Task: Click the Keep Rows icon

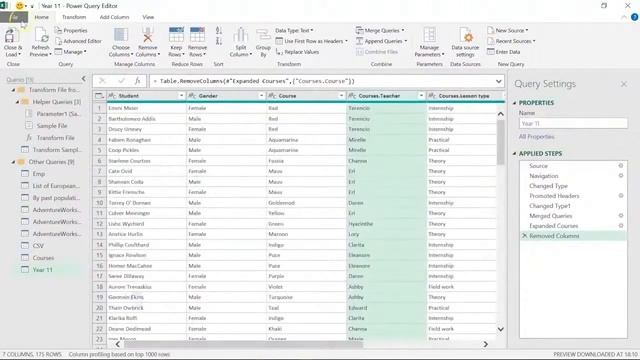Action: click(x=176, y=35)
